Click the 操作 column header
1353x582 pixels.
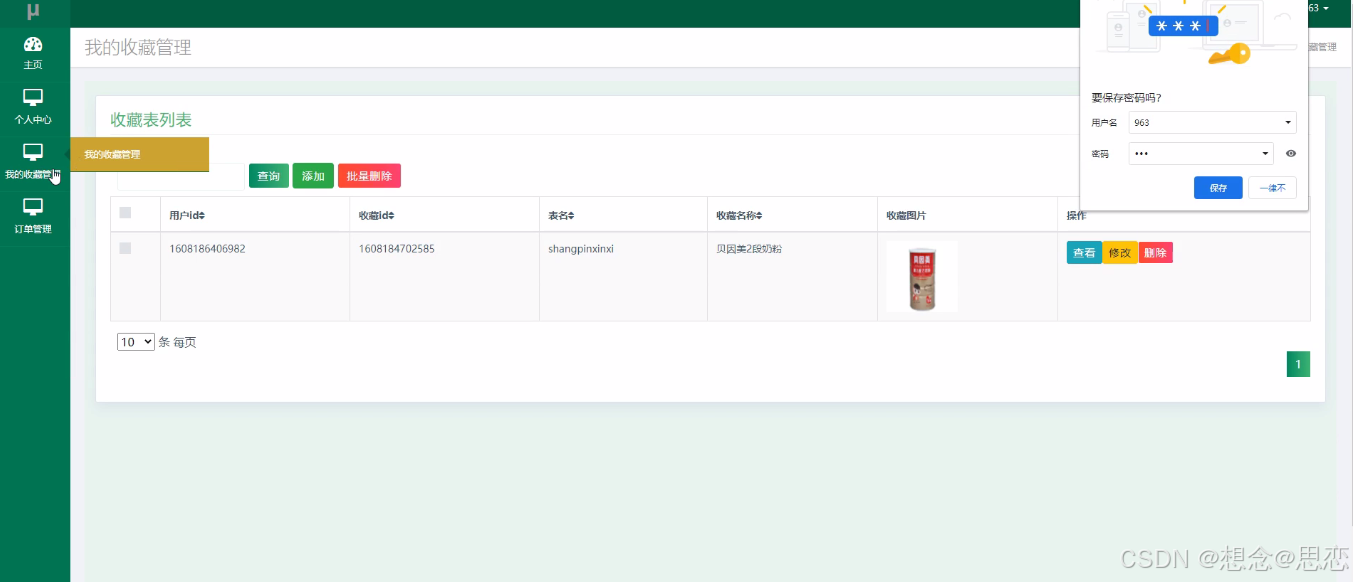tap(1076, 216)
